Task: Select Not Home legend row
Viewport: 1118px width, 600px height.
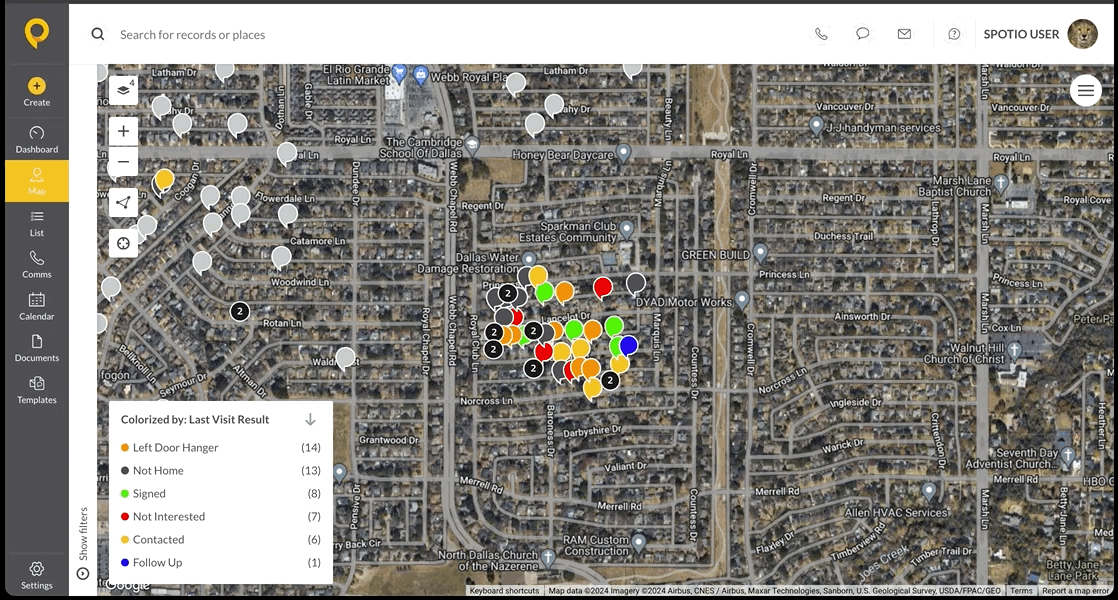Action: coord(221,470)
